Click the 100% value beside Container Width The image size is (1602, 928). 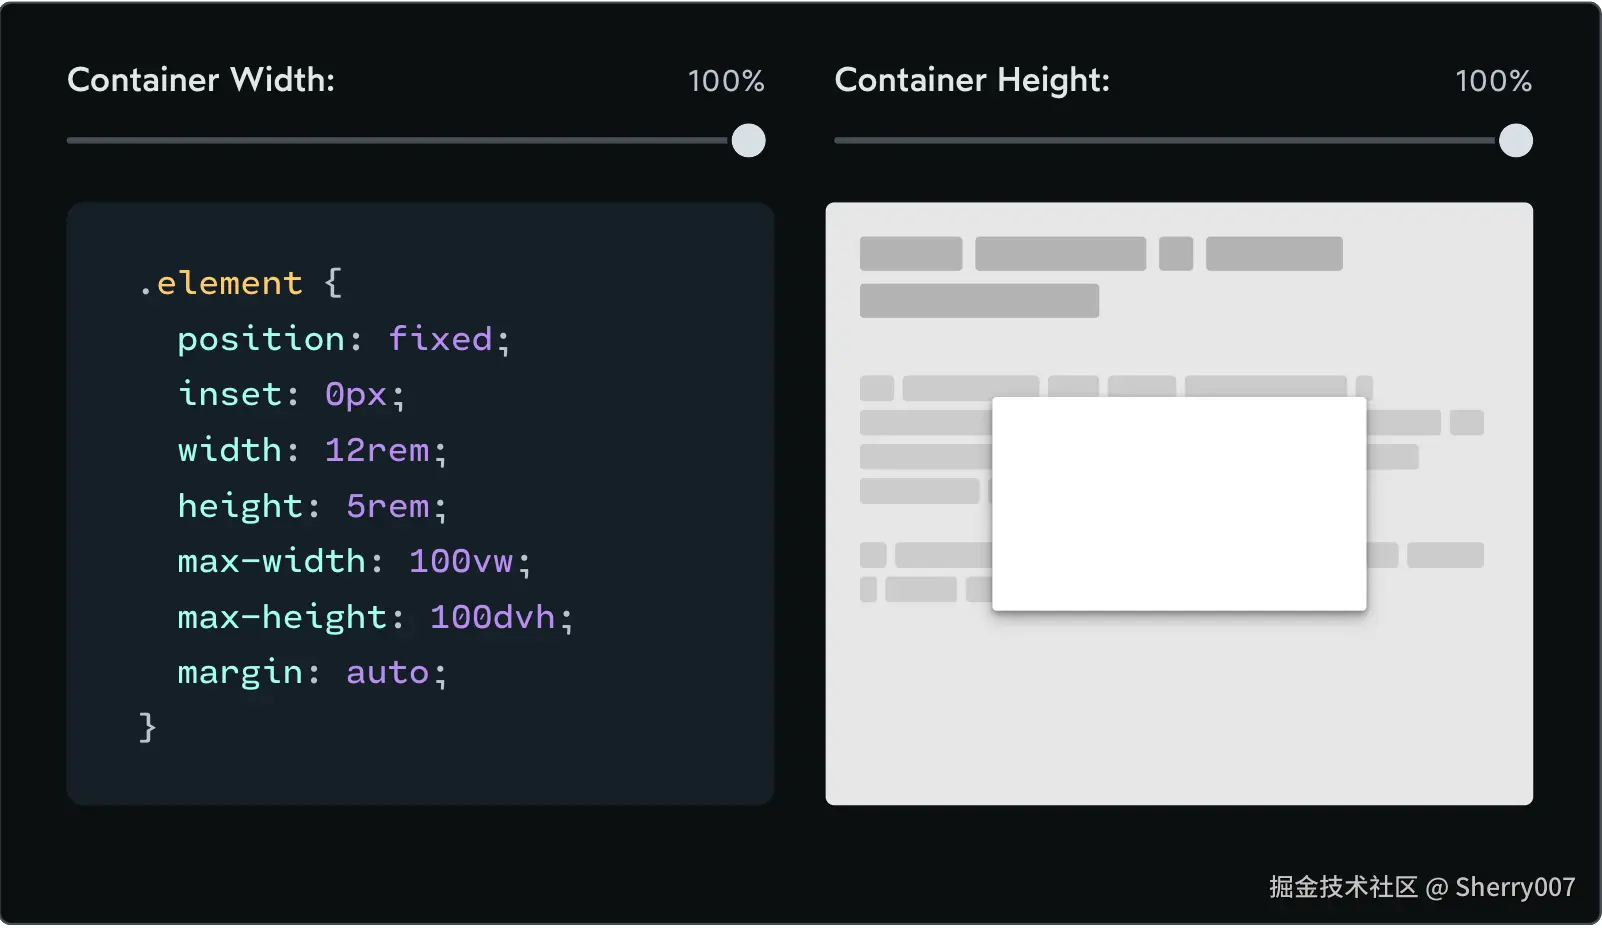[x=726, y=81]
